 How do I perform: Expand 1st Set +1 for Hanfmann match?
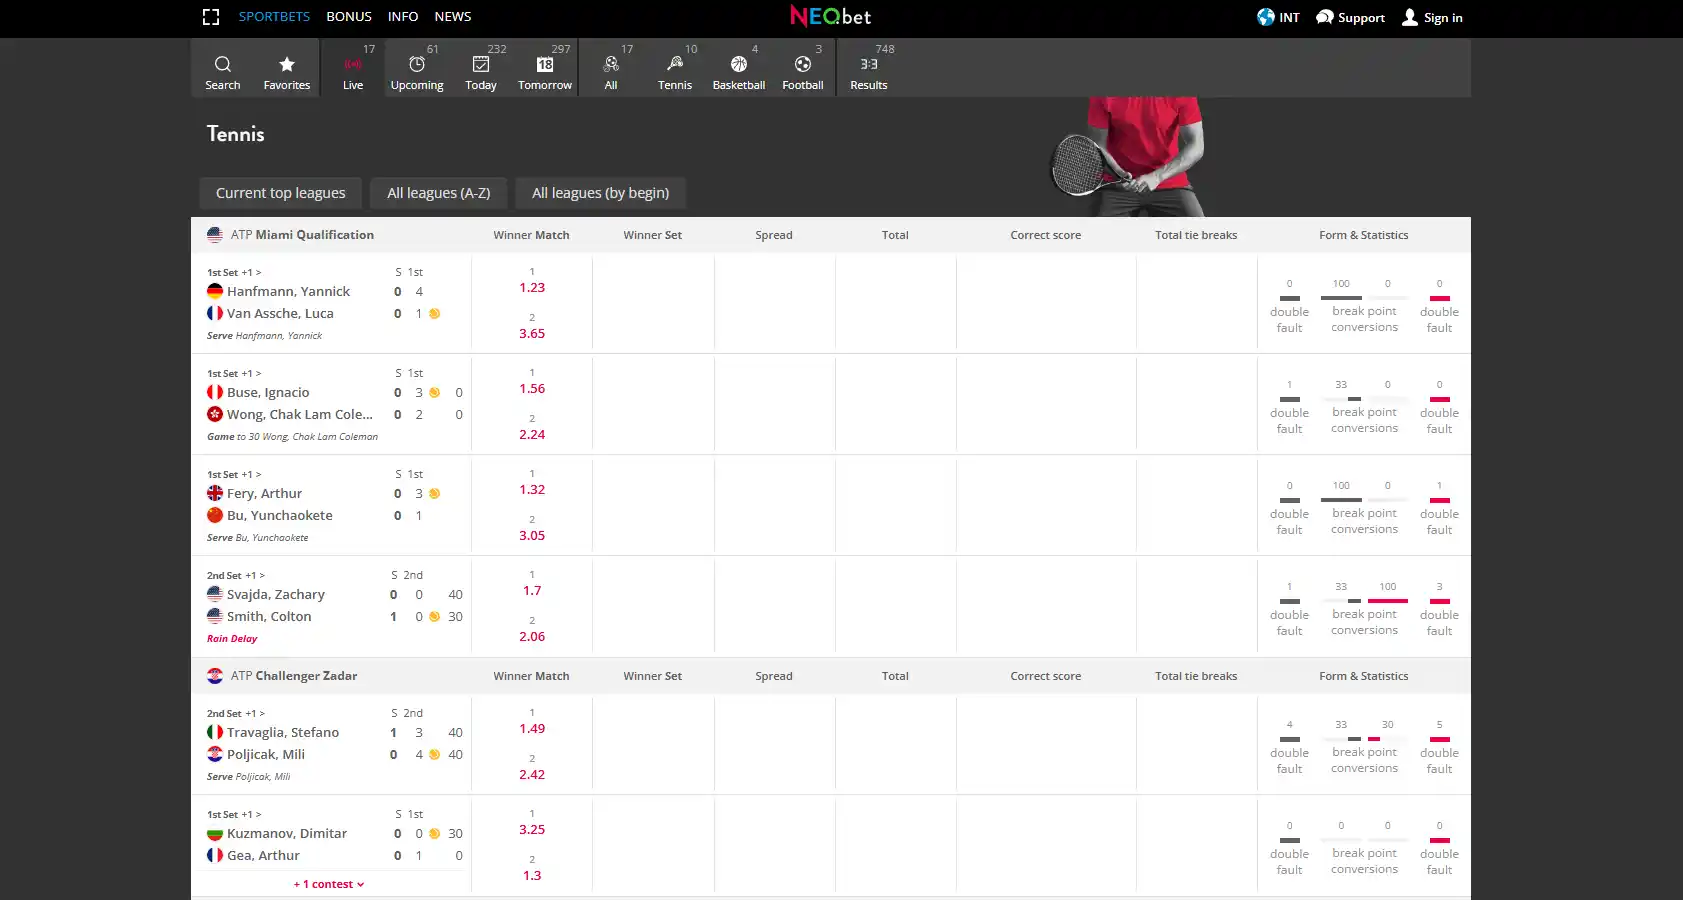(234, 272)
